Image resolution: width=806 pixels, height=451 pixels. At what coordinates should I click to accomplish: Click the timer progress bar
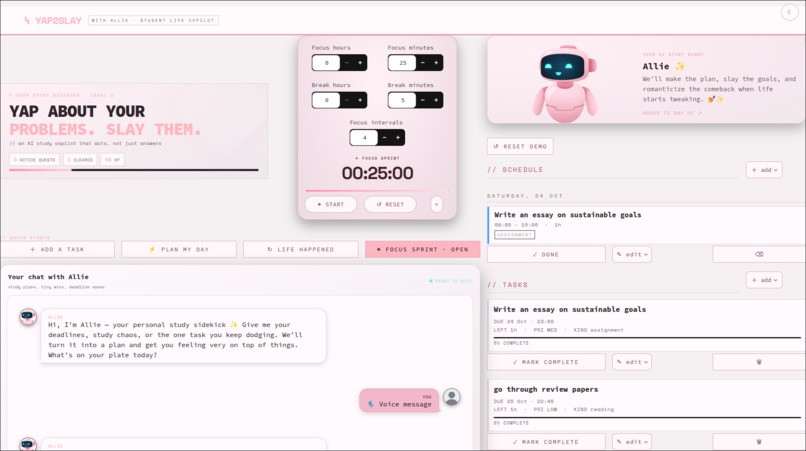point(377,191)
